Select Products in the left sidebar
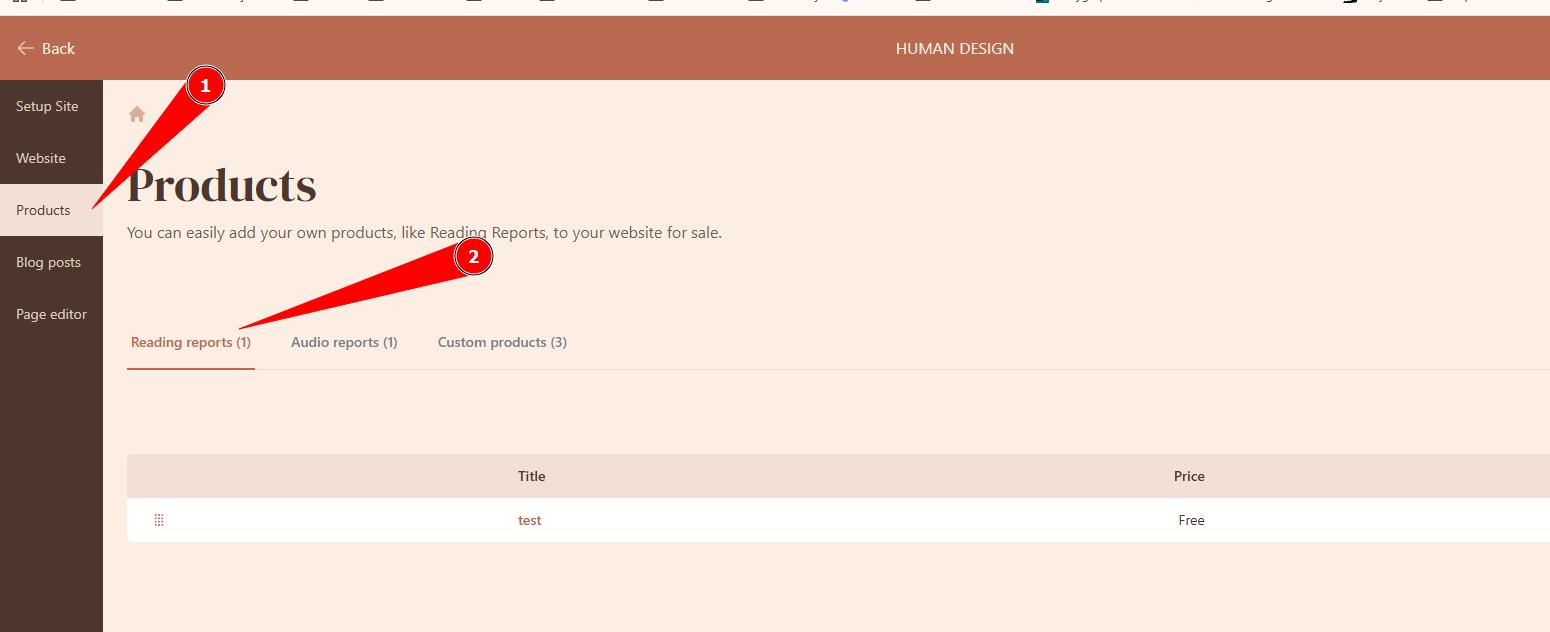 pyautogui.click(x=43, y=210)
